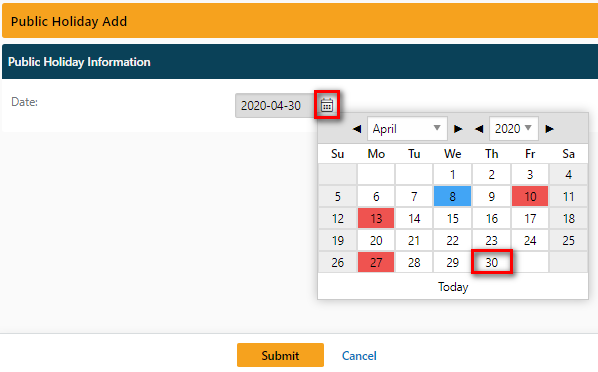
Task: Go to previous month arrow
Action: [x=357, y=129]
